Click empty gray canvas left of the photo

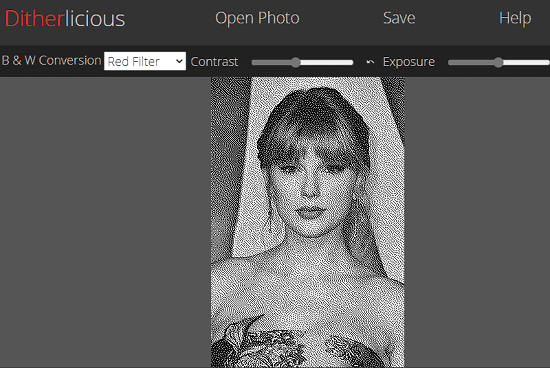click(105, 222)
